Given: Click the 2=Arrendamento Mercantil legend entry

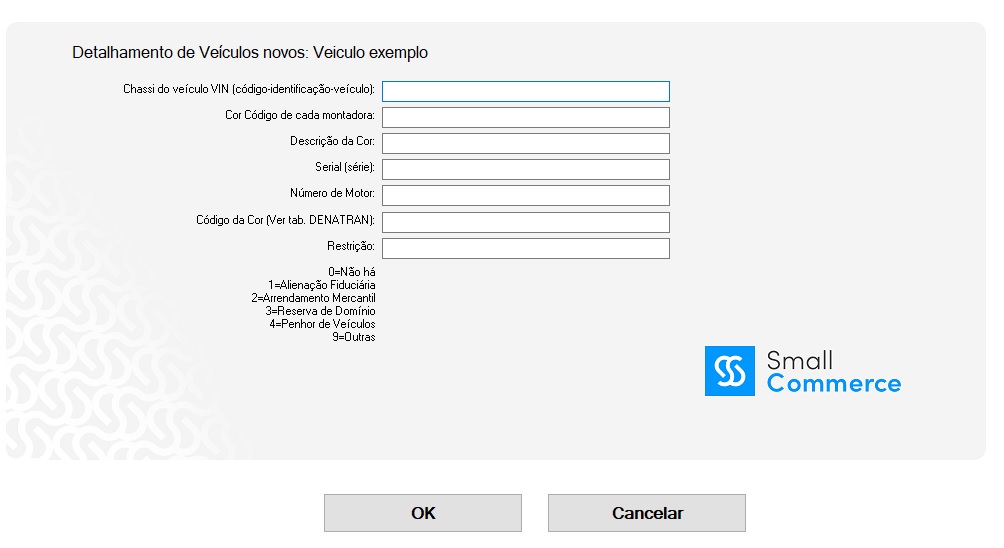Looking at the screenshot, I should click(313, 298).
